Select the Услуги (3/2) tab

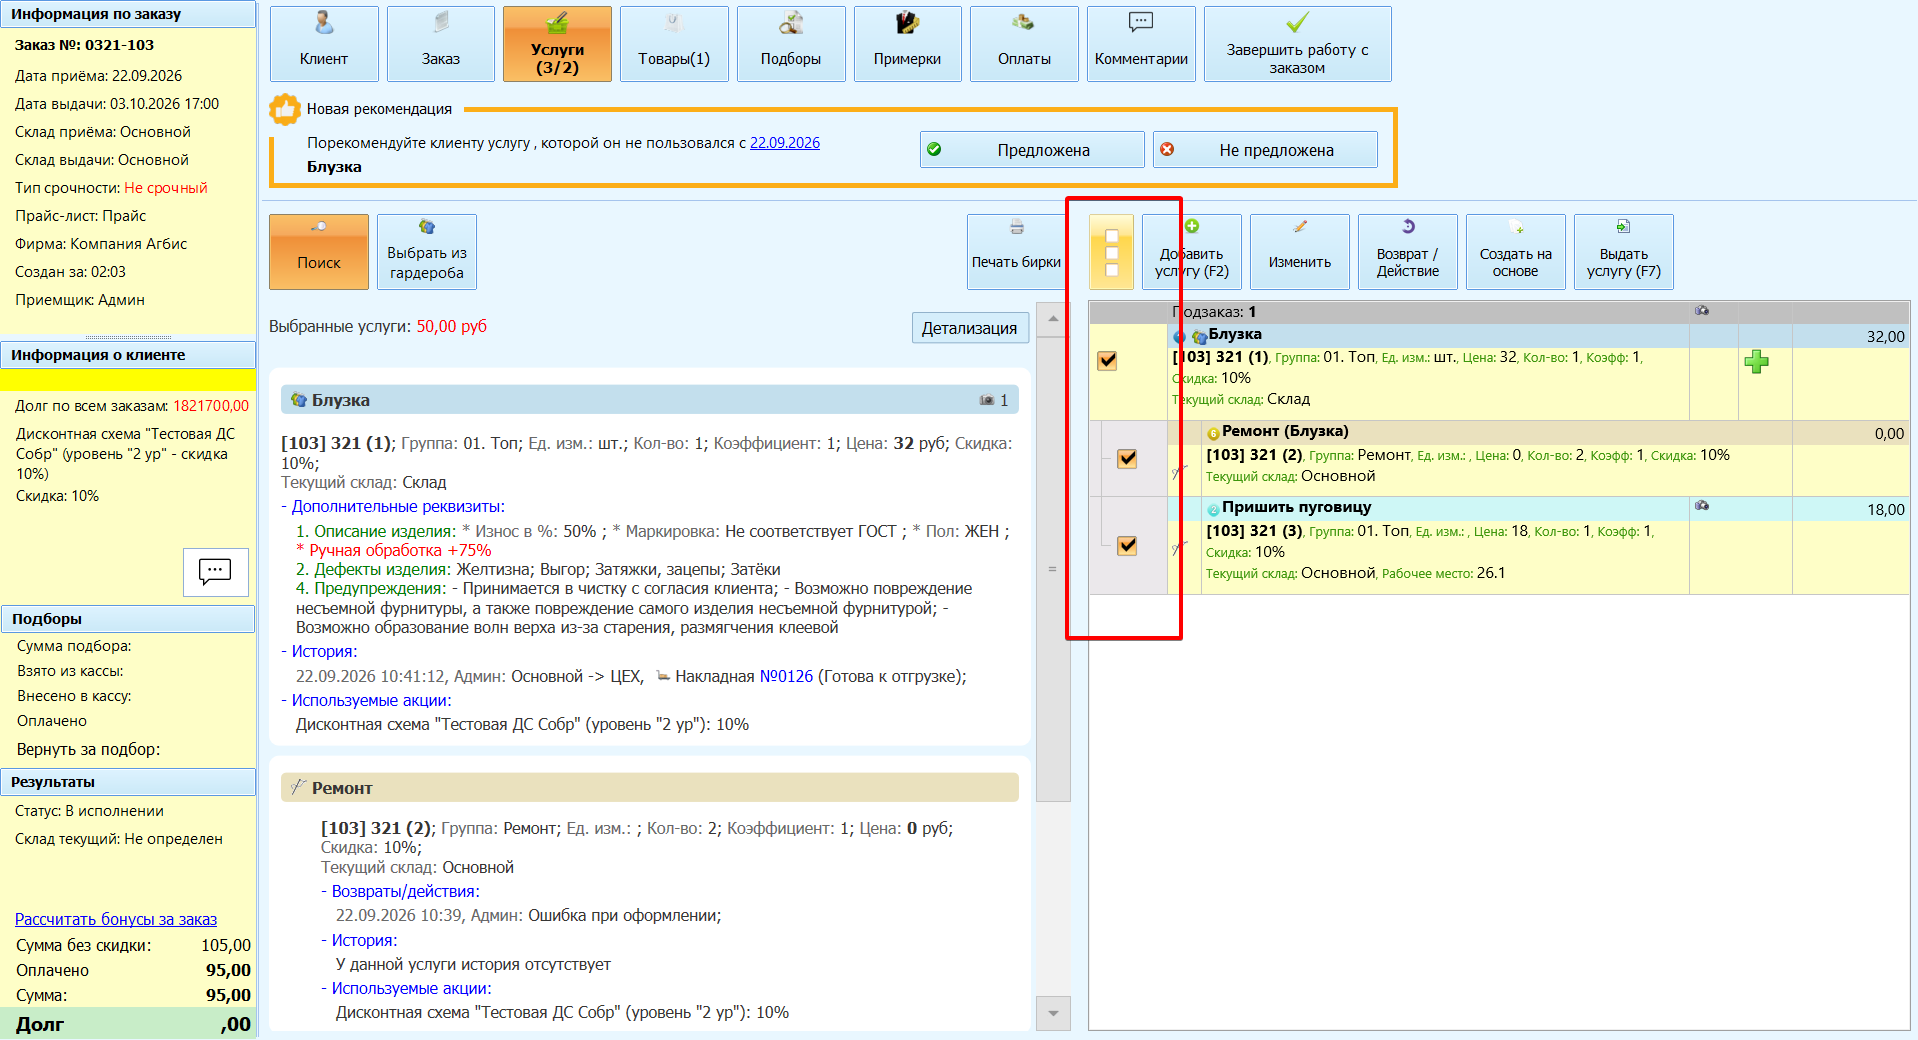point(557,44)
